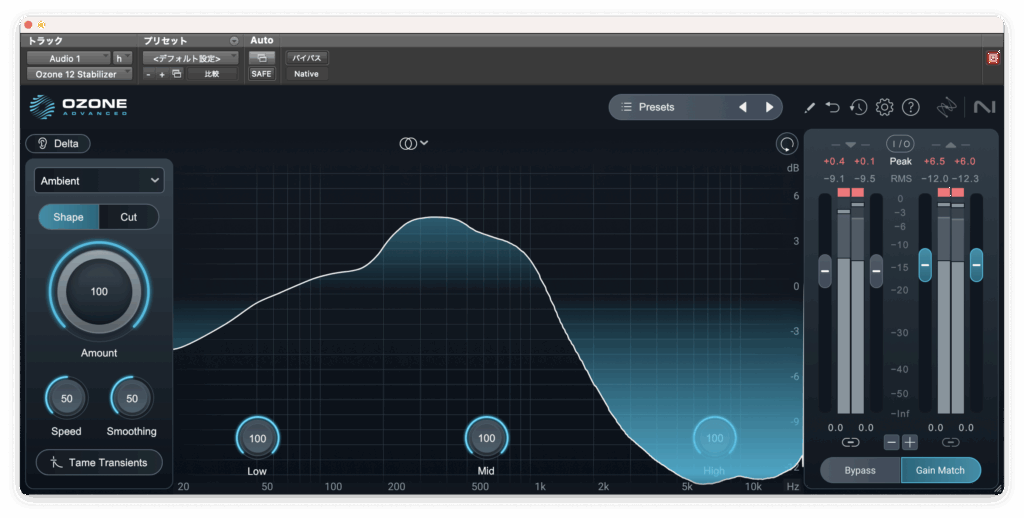Open the Ambient genre dropdown
Image resolution: width=1024 pixels, height=518 pixels.
[99, 181]
